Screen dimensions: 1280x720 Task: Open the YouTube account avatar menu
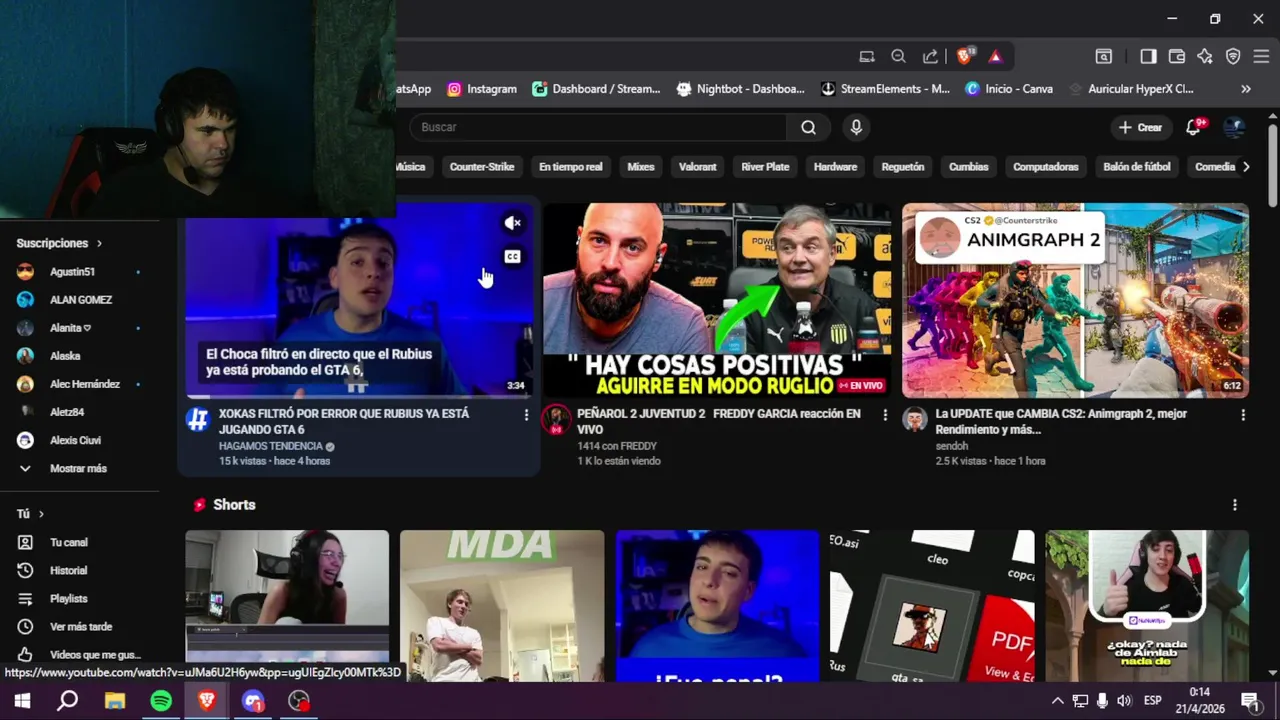[1235, 127]
